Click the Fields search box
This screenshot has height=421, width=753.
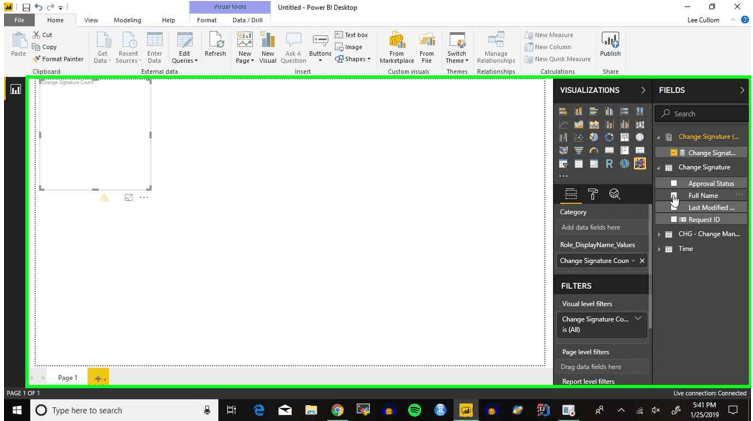pyautogui.click(x=701, y=114)
